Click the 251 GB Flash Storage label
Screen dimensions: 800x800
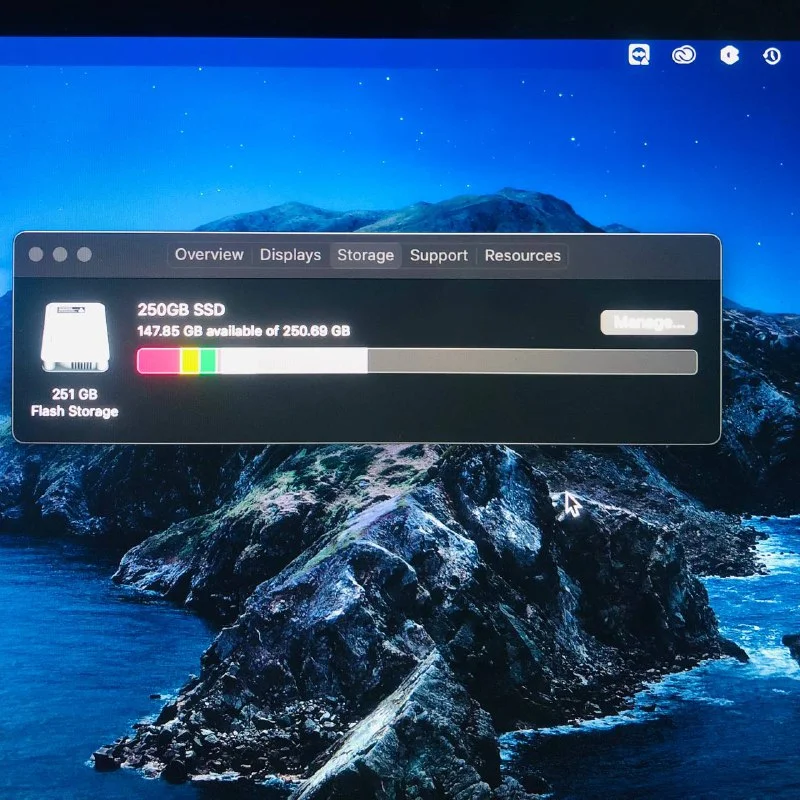coord(75,403)
